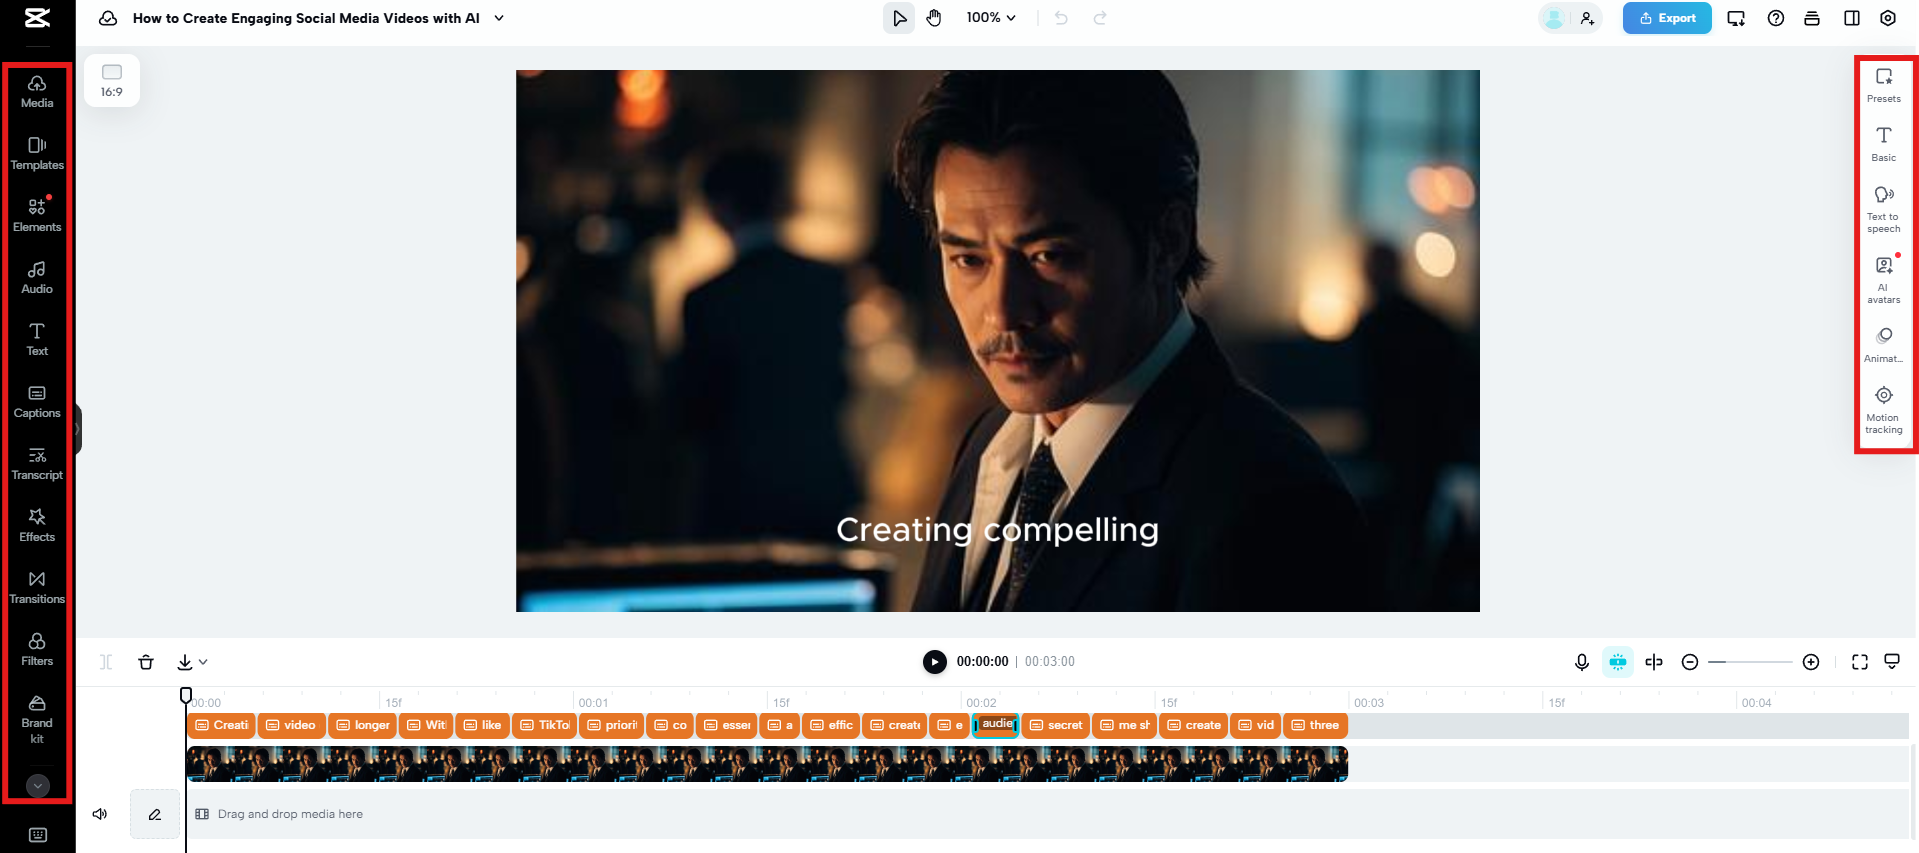Image resolution: width=1919 pixels, height=853 pixels.
Task: Select the video clip on the timeline
Action: pos(767,764)
